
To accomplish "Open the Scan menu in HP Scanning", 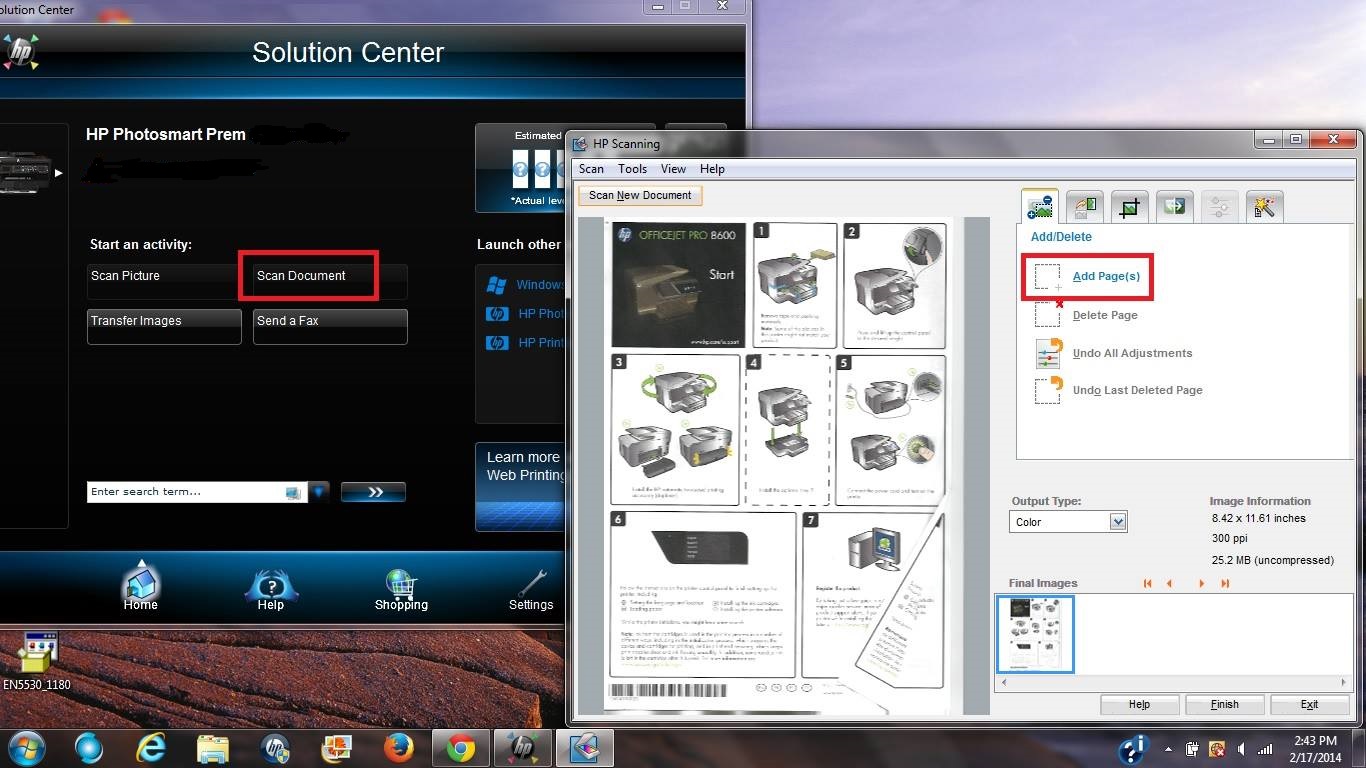I will click(591, 169).
